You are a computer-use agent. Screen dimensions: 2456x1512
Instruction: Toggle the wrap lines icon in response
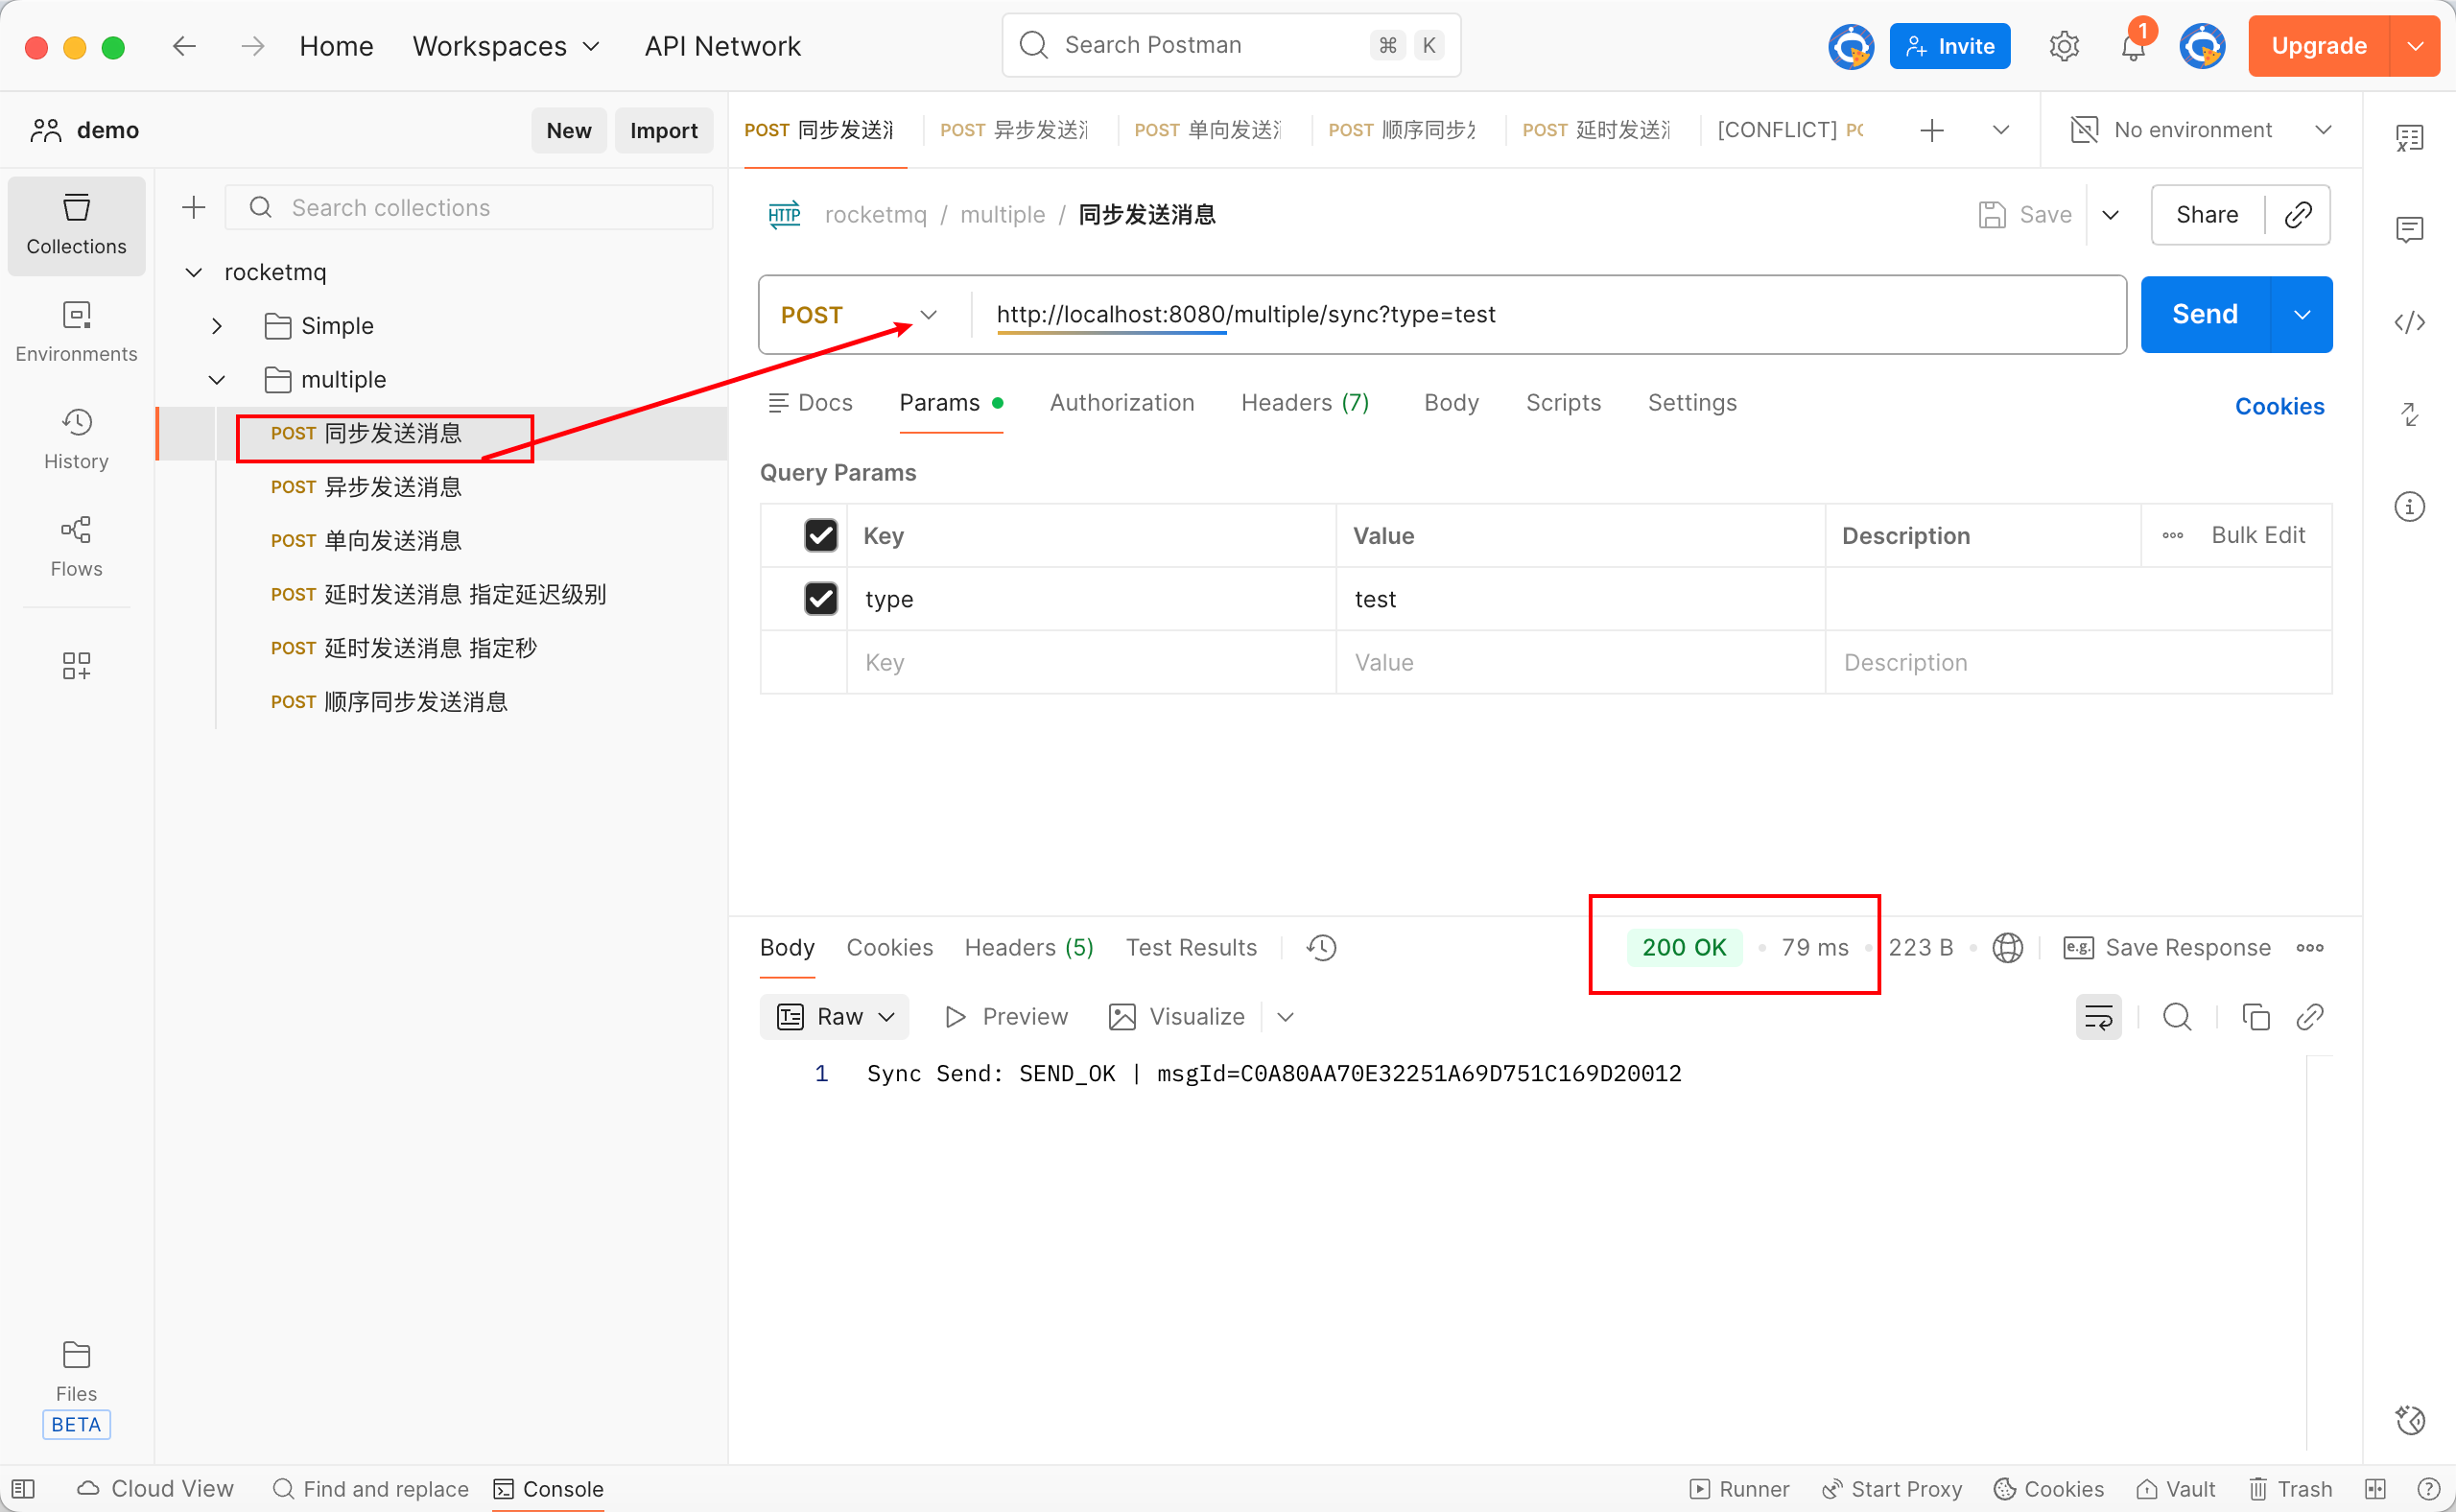click(2098, 1017)
